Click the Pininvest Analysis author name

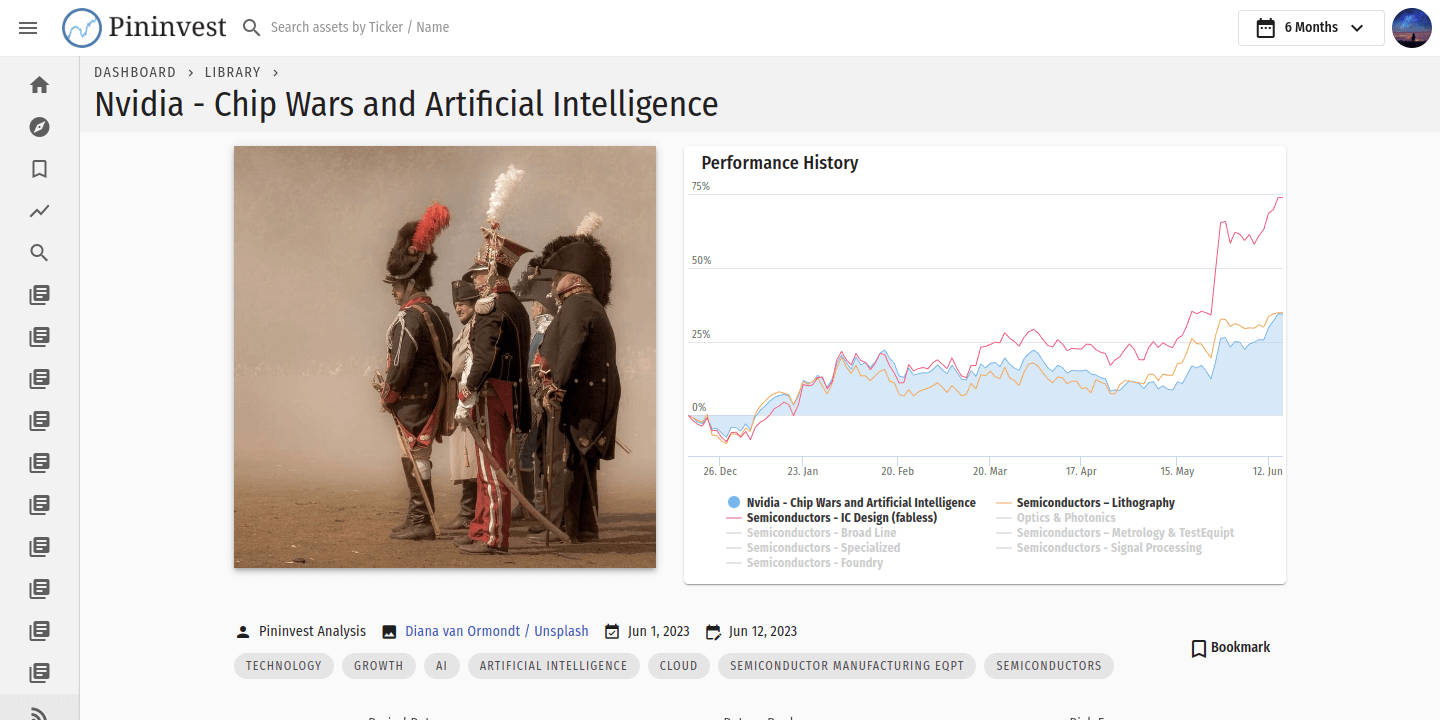(313, 632)
